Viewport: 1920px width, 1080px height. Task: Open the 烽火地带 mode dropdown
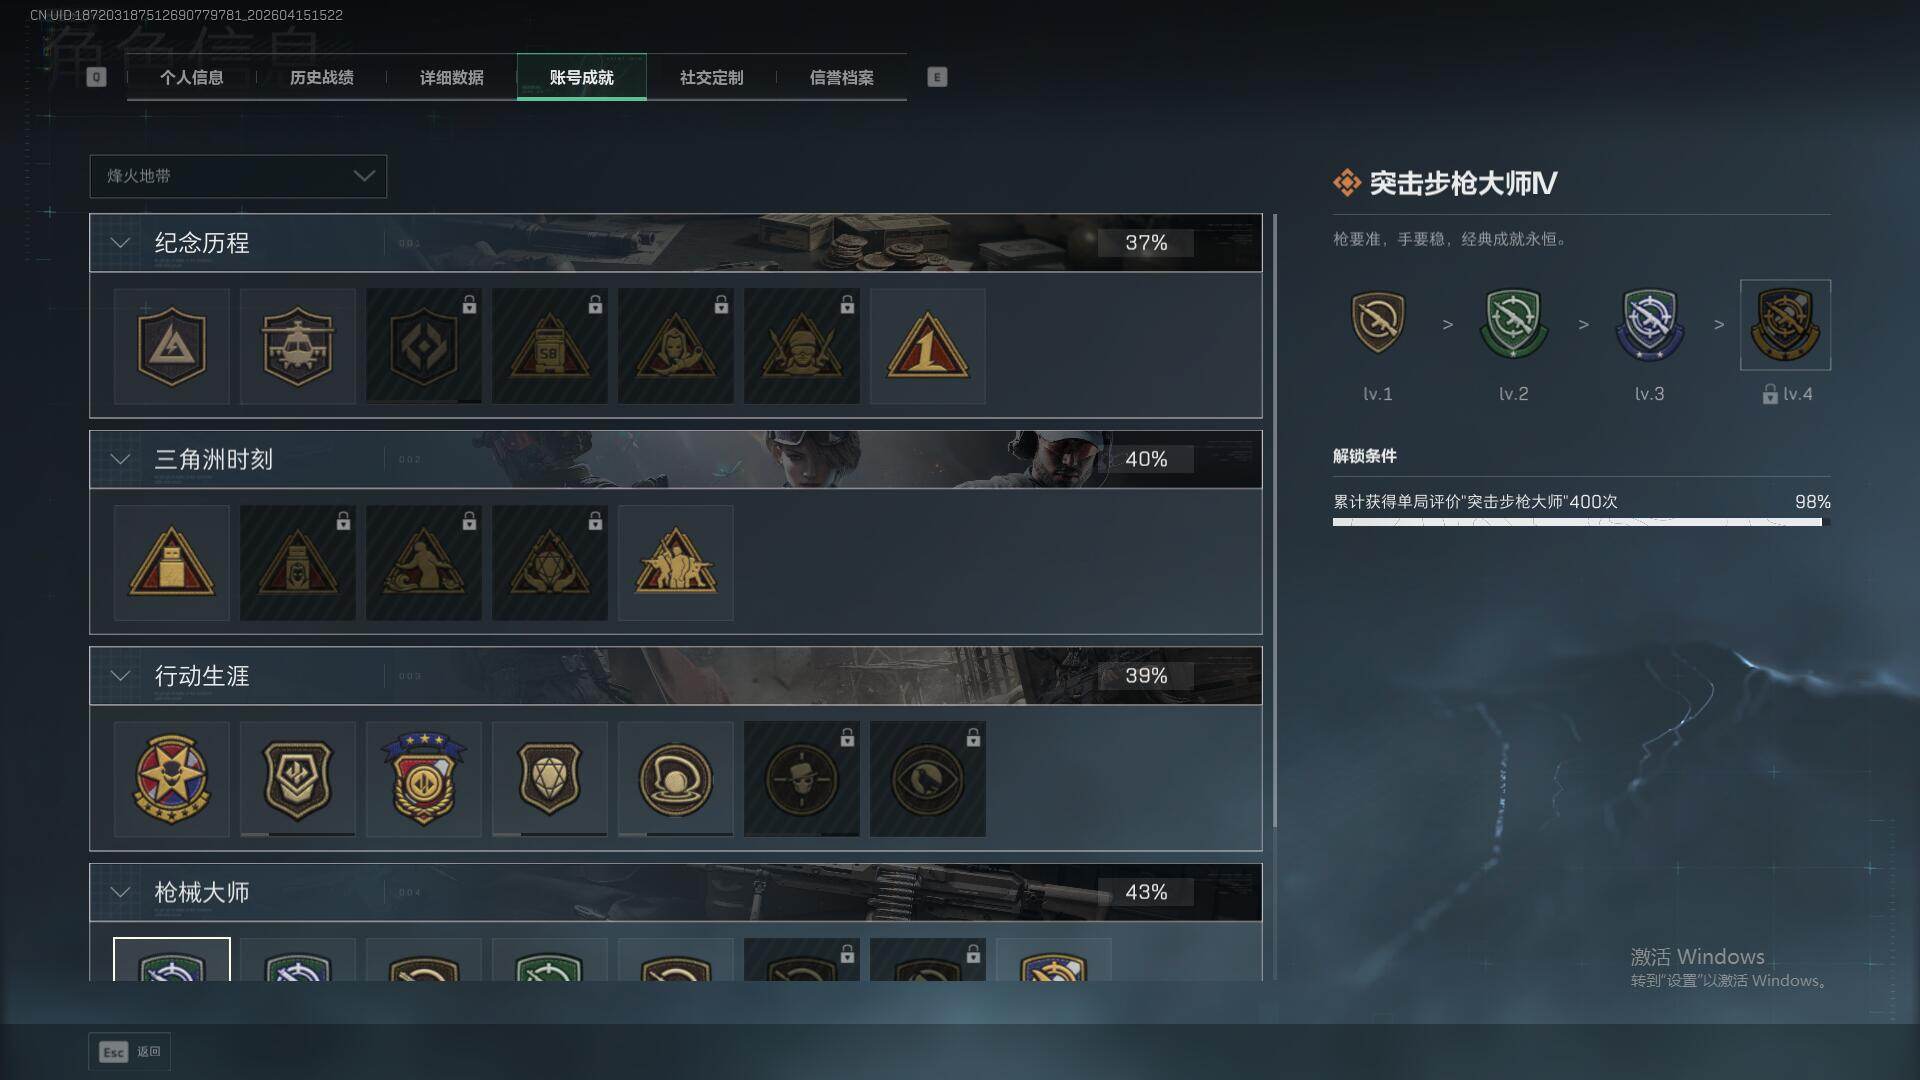point(238,176)
